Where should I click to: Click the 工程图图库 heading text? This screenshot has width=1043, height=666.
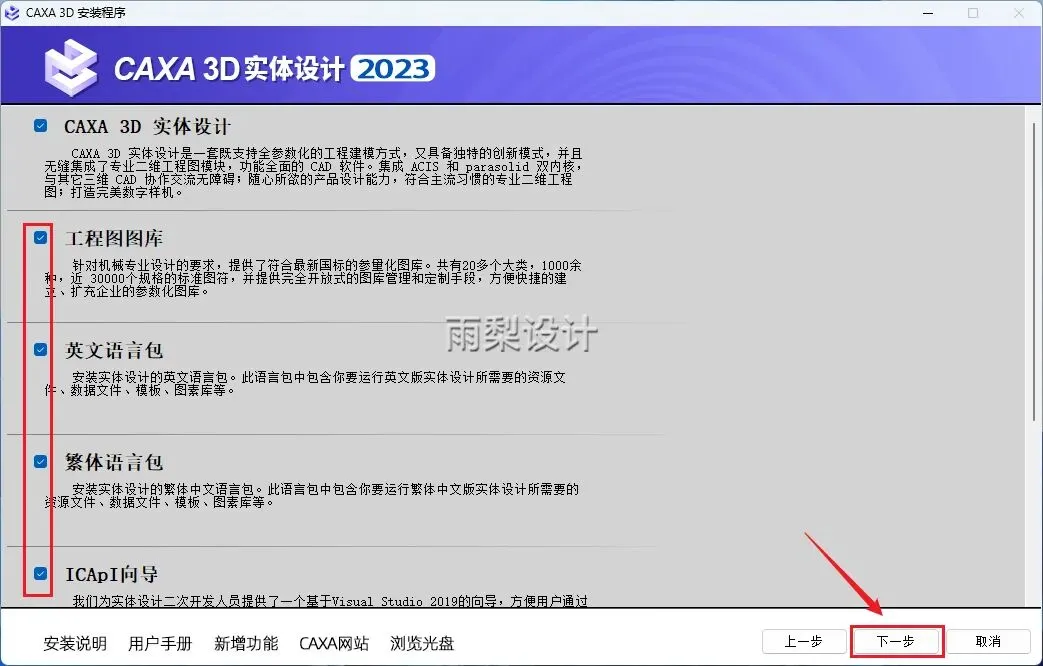pos(114,238)
